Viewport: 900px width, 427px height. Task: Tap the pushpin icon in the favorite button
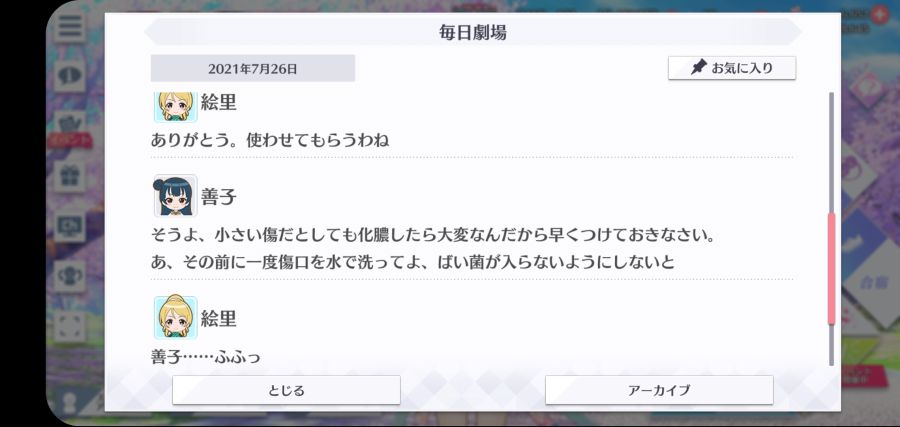click(699, 68)
